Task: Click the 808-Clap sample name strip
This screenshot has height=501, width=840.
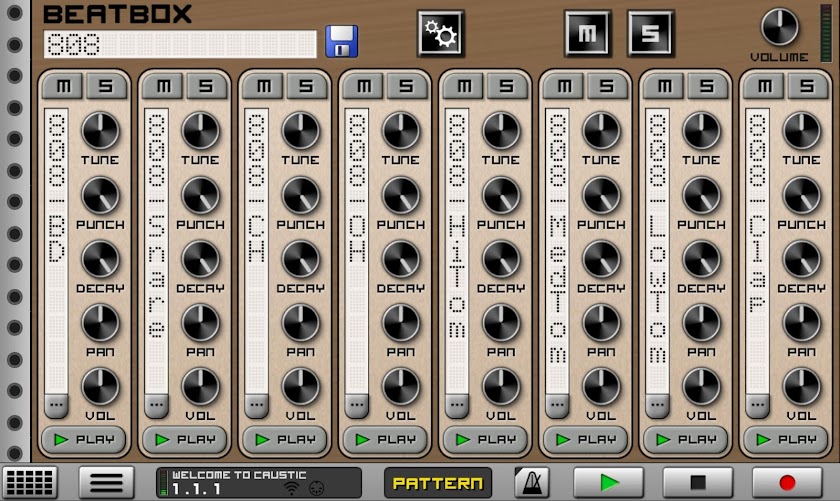Action: click(758, 251)
